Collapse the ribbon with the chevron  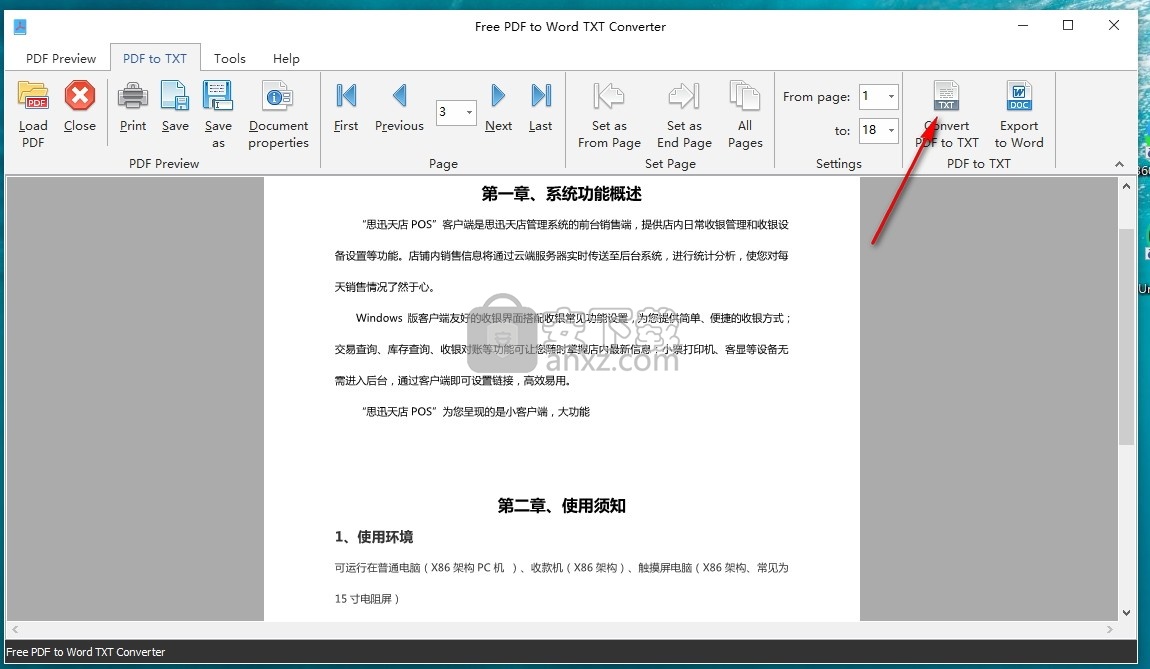pos(1119,164)
